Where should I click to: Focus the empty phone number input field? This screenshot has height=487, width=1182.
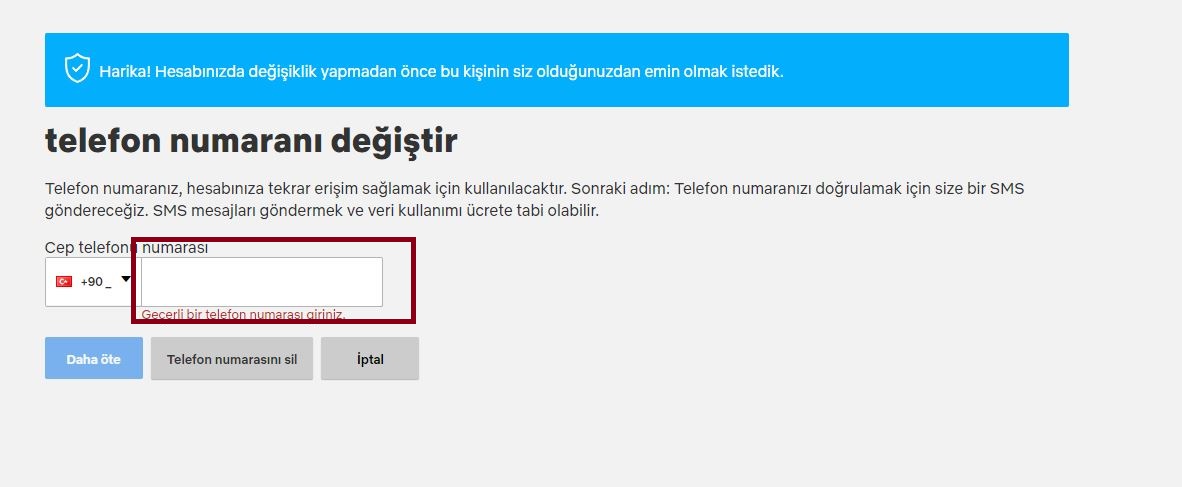point(262,282)
